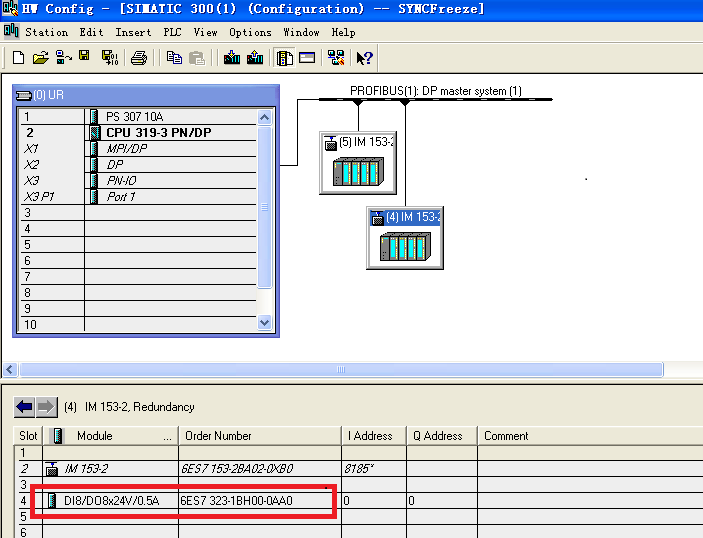Open the Options menu
Image resolution: width=703 pixels, height=538 pixels.
pyautogui.click(x=250, y=32)
